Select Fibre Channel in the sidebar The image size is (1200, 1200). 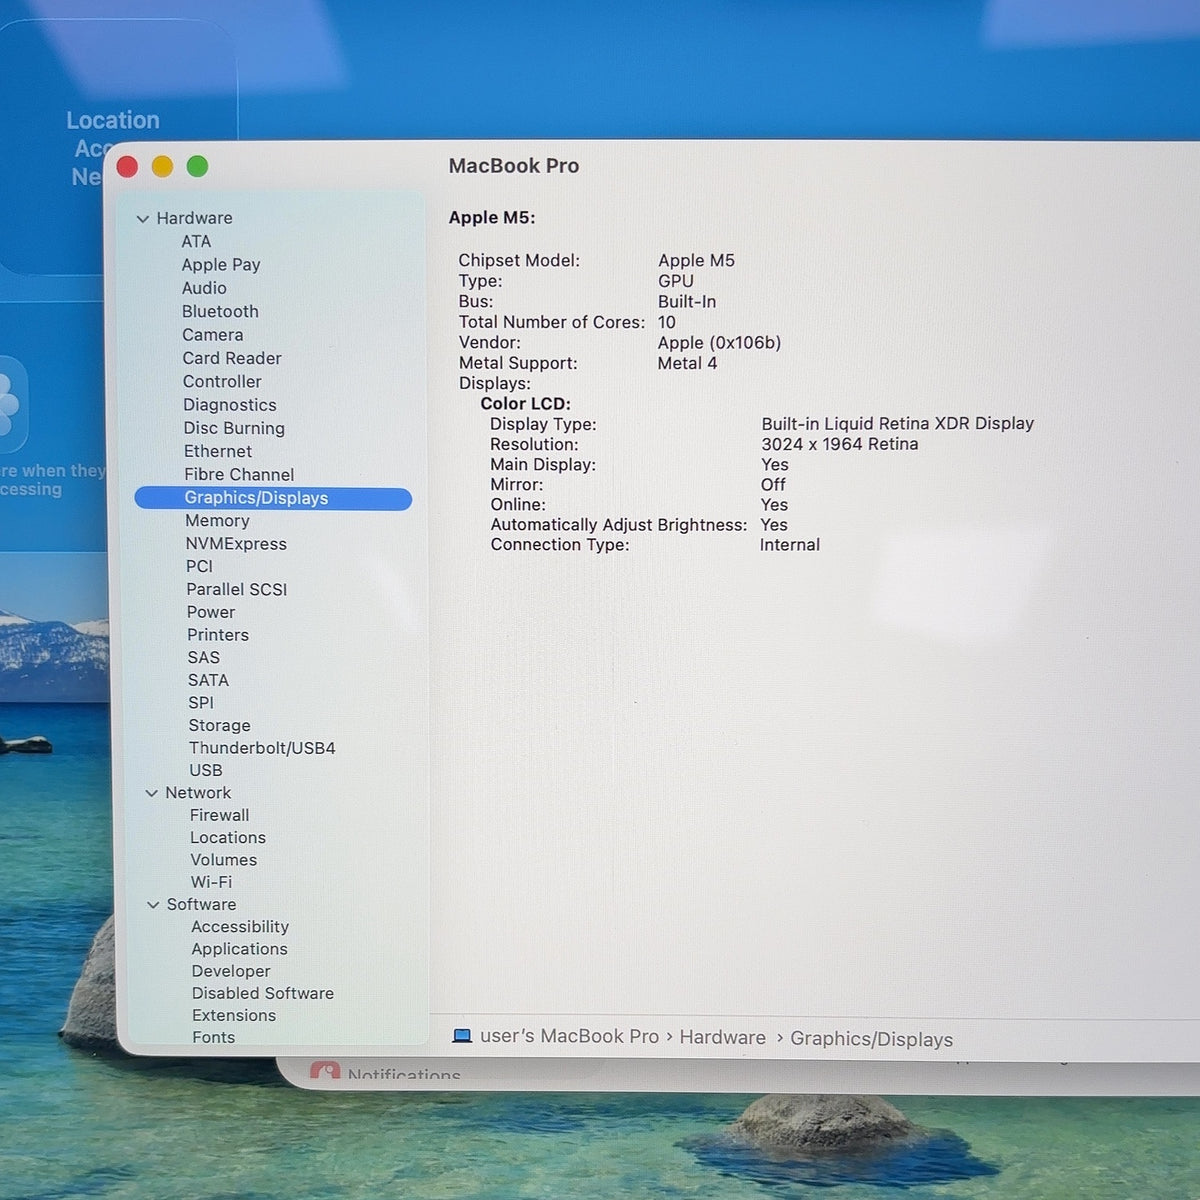(239, 475)
